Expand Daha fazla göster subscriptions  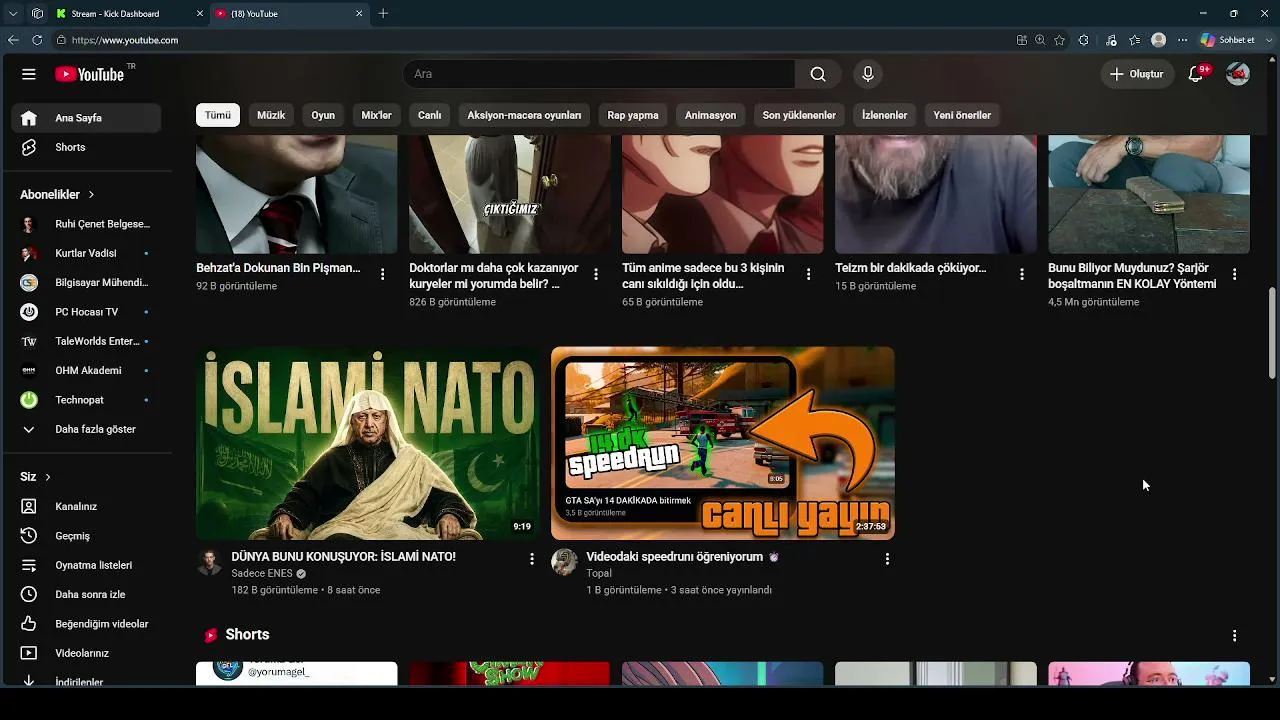[x=86, y=429]
